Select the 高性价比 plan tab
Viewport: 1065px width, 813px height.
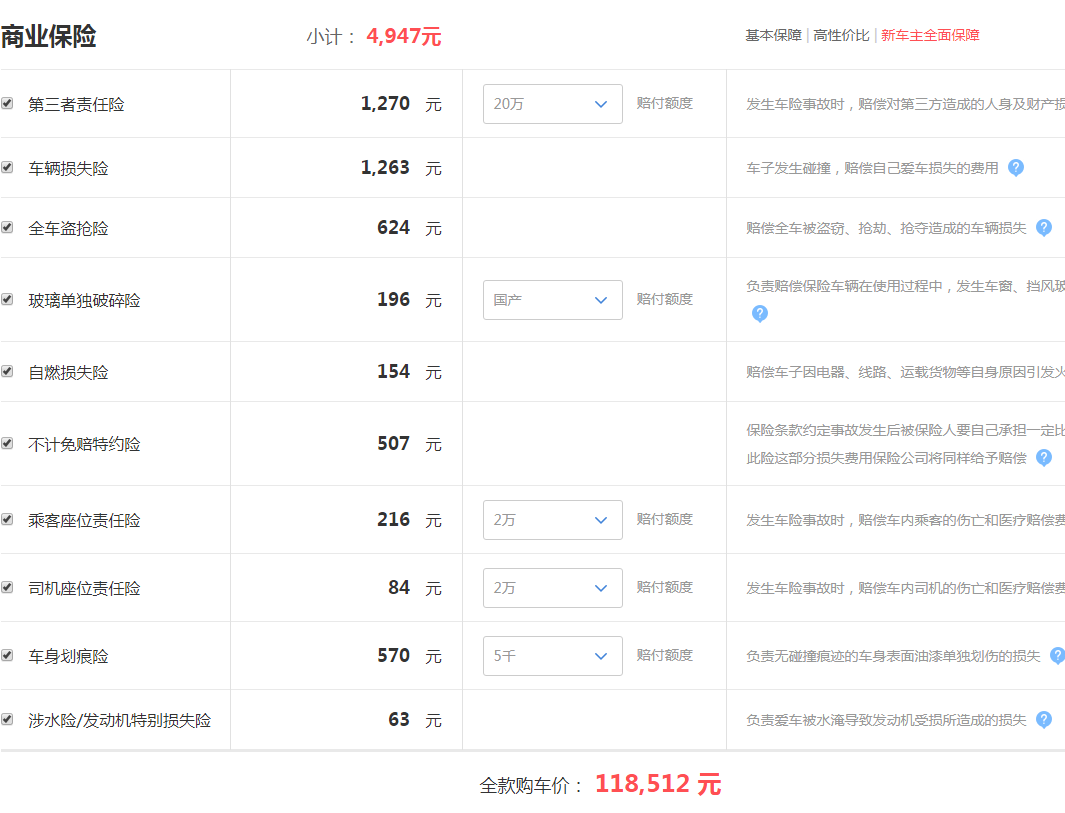pyautogui.click(x=841, y=35)
